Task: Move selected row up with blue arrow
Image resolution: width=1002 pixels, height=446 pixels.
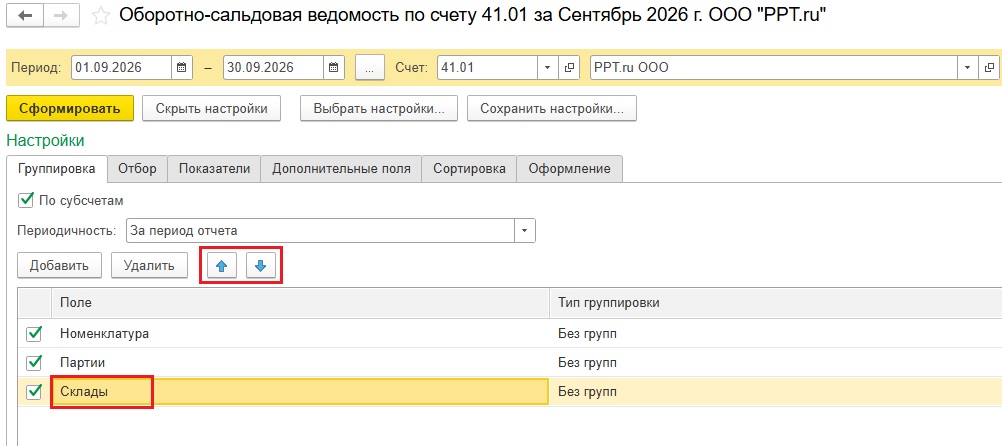Action: 222,266
